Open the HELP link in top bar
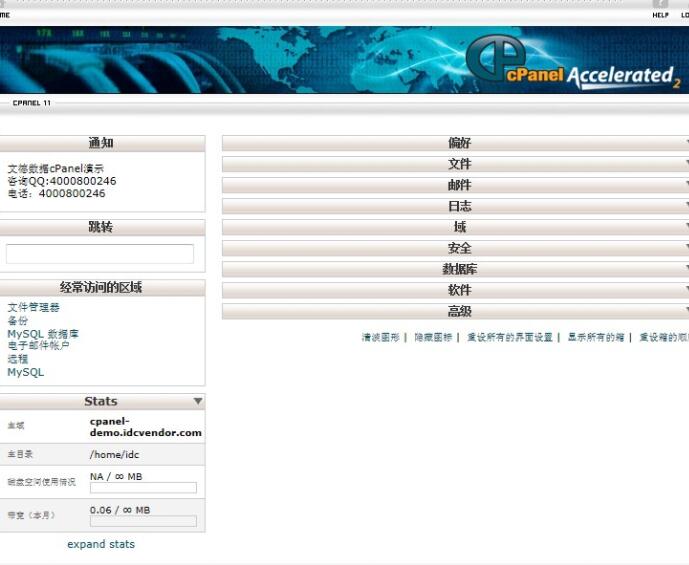This screenshot has width=689, height=565. click(x=660, y=15)
